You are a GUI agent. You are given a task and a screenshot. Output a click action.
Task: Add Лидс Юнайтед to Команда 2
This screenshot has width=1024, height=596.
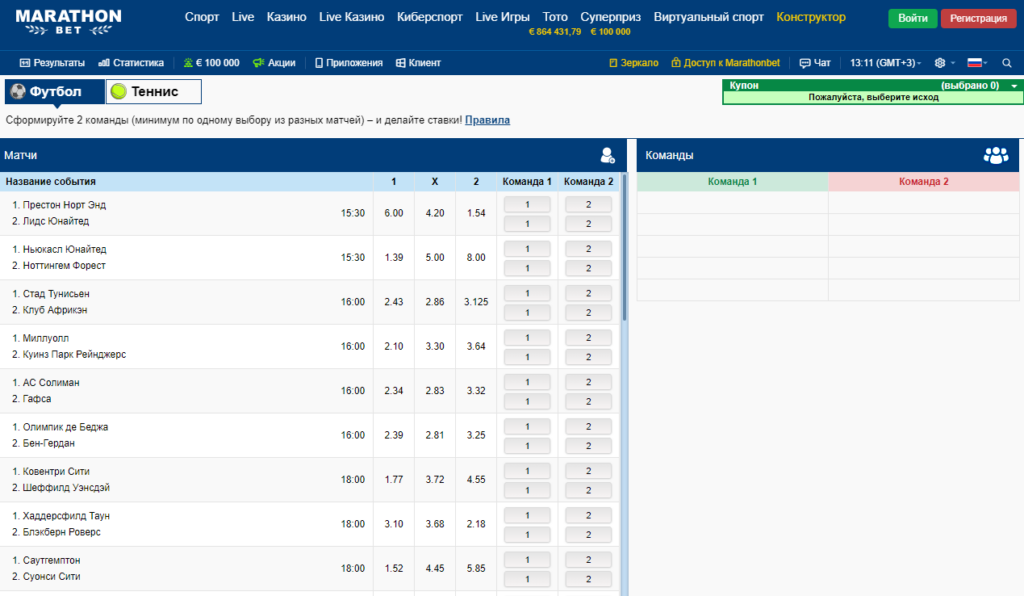point(588,224)
